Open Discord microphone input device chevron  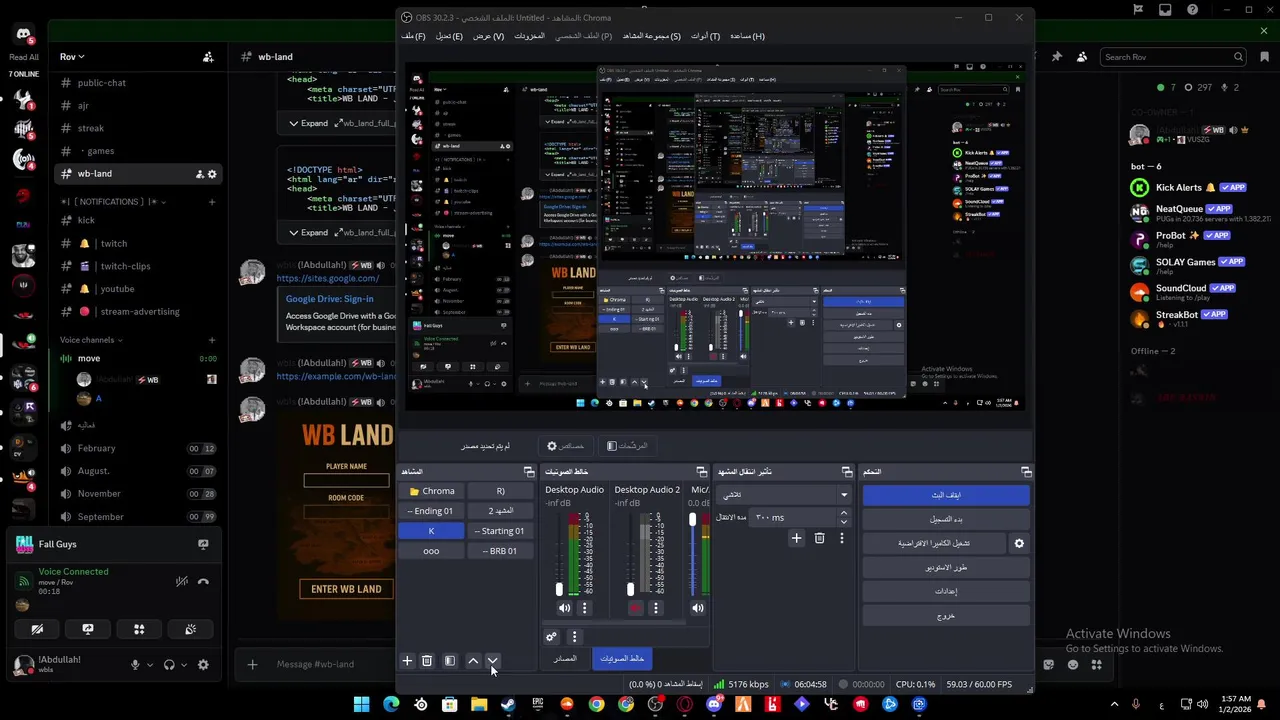coord(150,664)
